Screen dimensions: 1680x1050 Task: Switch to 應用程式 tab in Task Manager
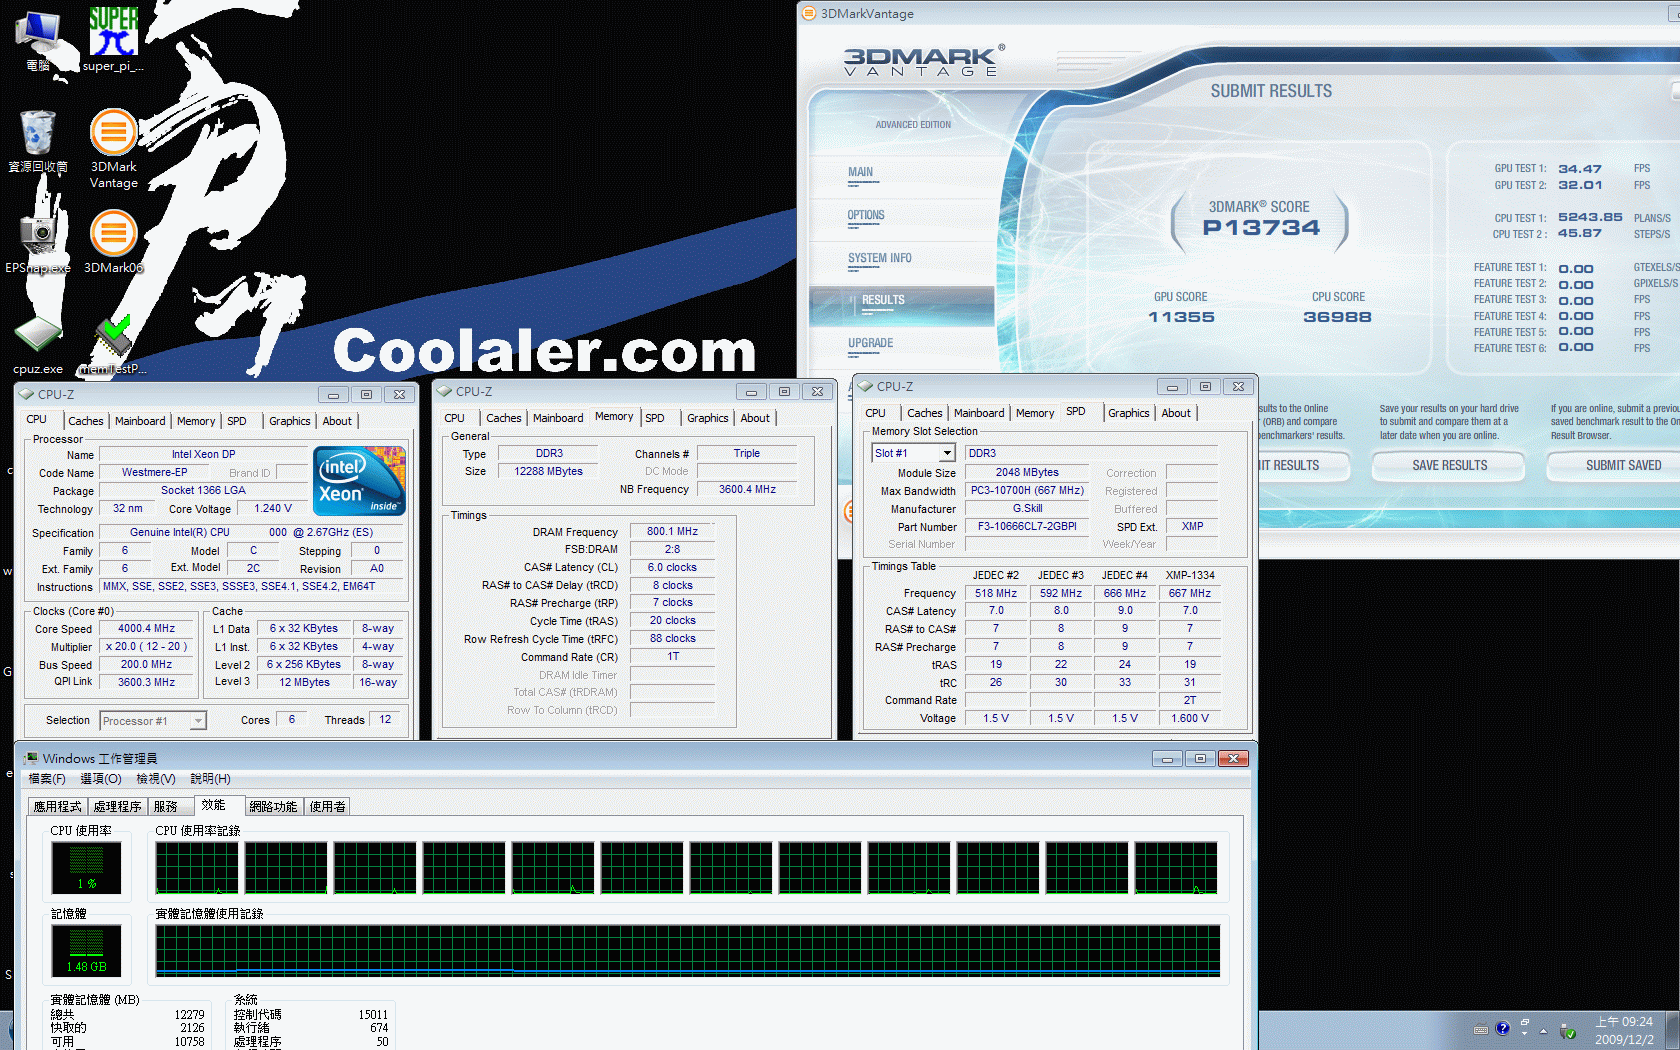(x=58, y=807)
